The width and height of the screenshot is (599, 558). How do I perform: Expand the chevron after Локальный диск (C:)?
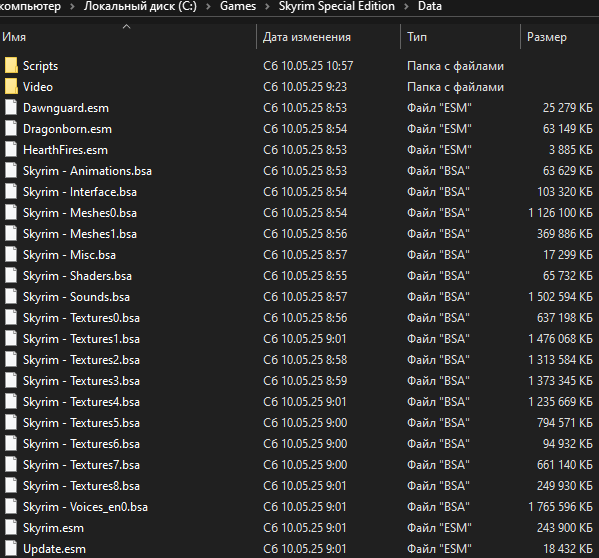coord(209,6)
